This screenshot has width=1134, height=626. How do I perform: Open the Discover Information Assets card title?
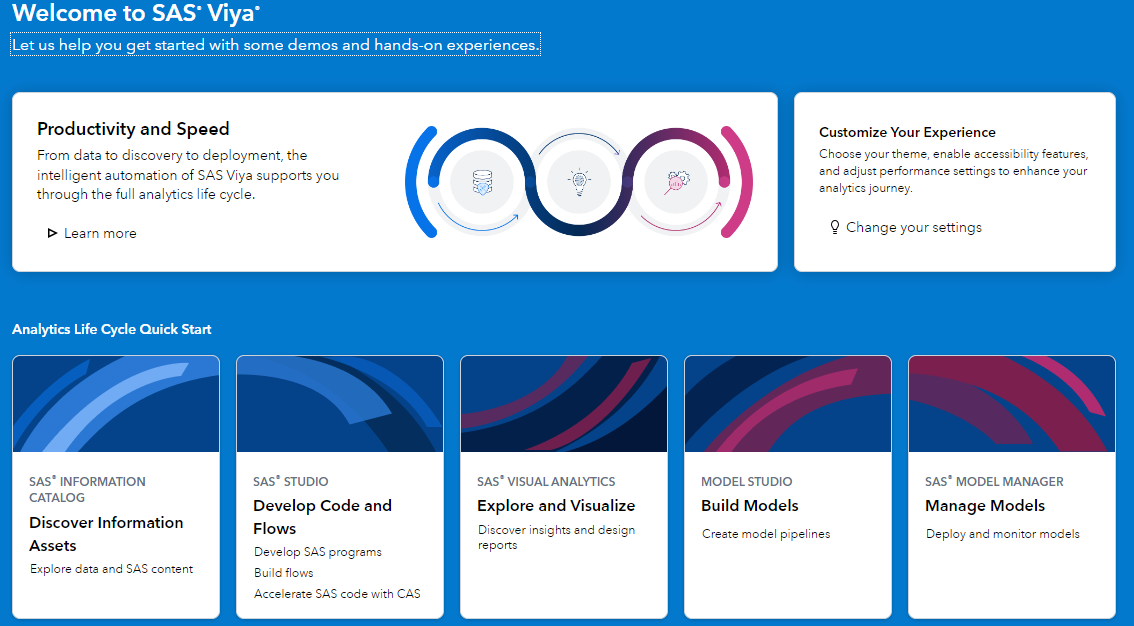(x=106, y=534)
